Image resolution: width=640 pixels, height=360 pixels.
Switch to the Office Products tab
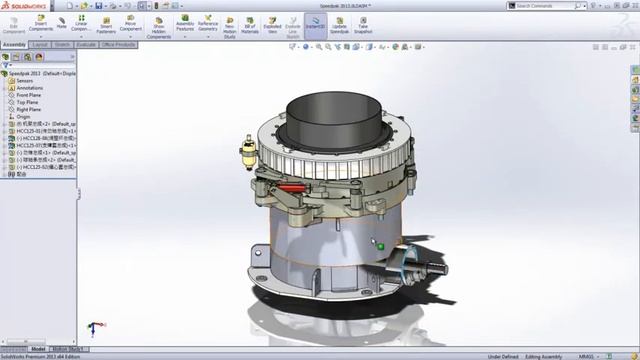(118, 44)
